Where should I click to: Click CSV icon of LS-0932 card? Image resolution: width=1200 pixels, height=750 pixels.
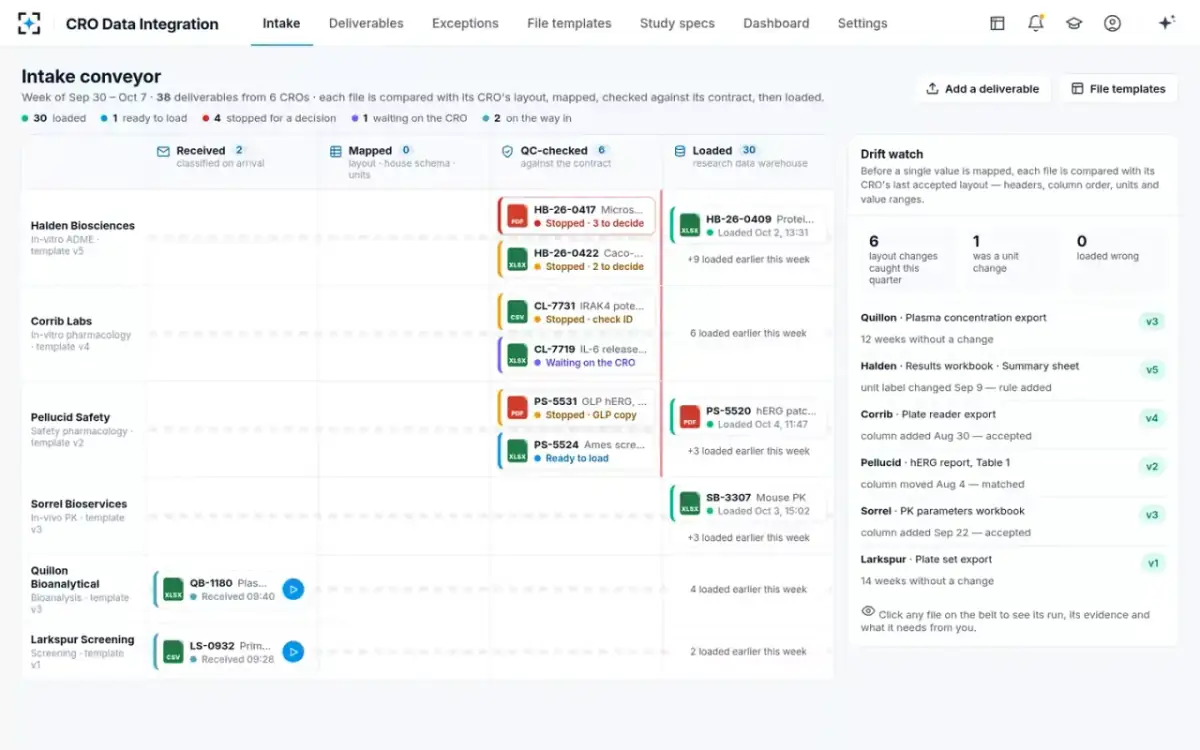click(173, 652)
